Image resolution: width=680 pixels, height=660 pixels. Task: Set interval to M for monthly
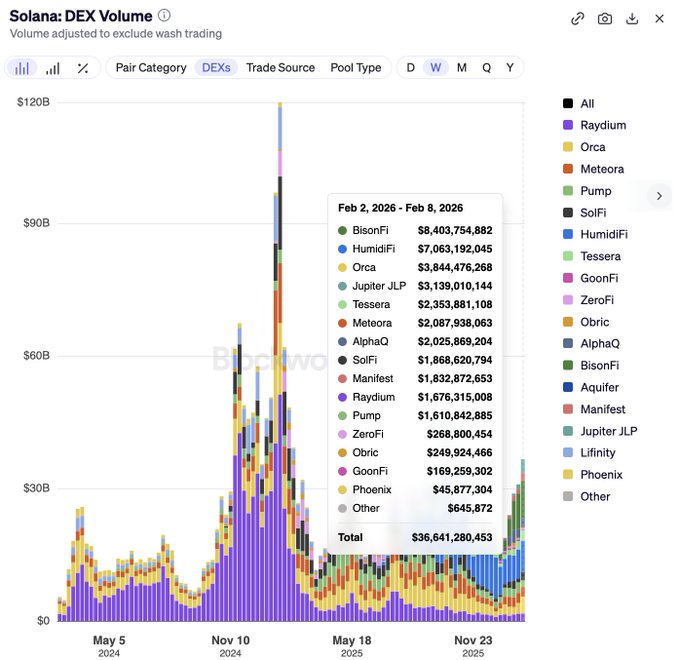tap(461, 68)
